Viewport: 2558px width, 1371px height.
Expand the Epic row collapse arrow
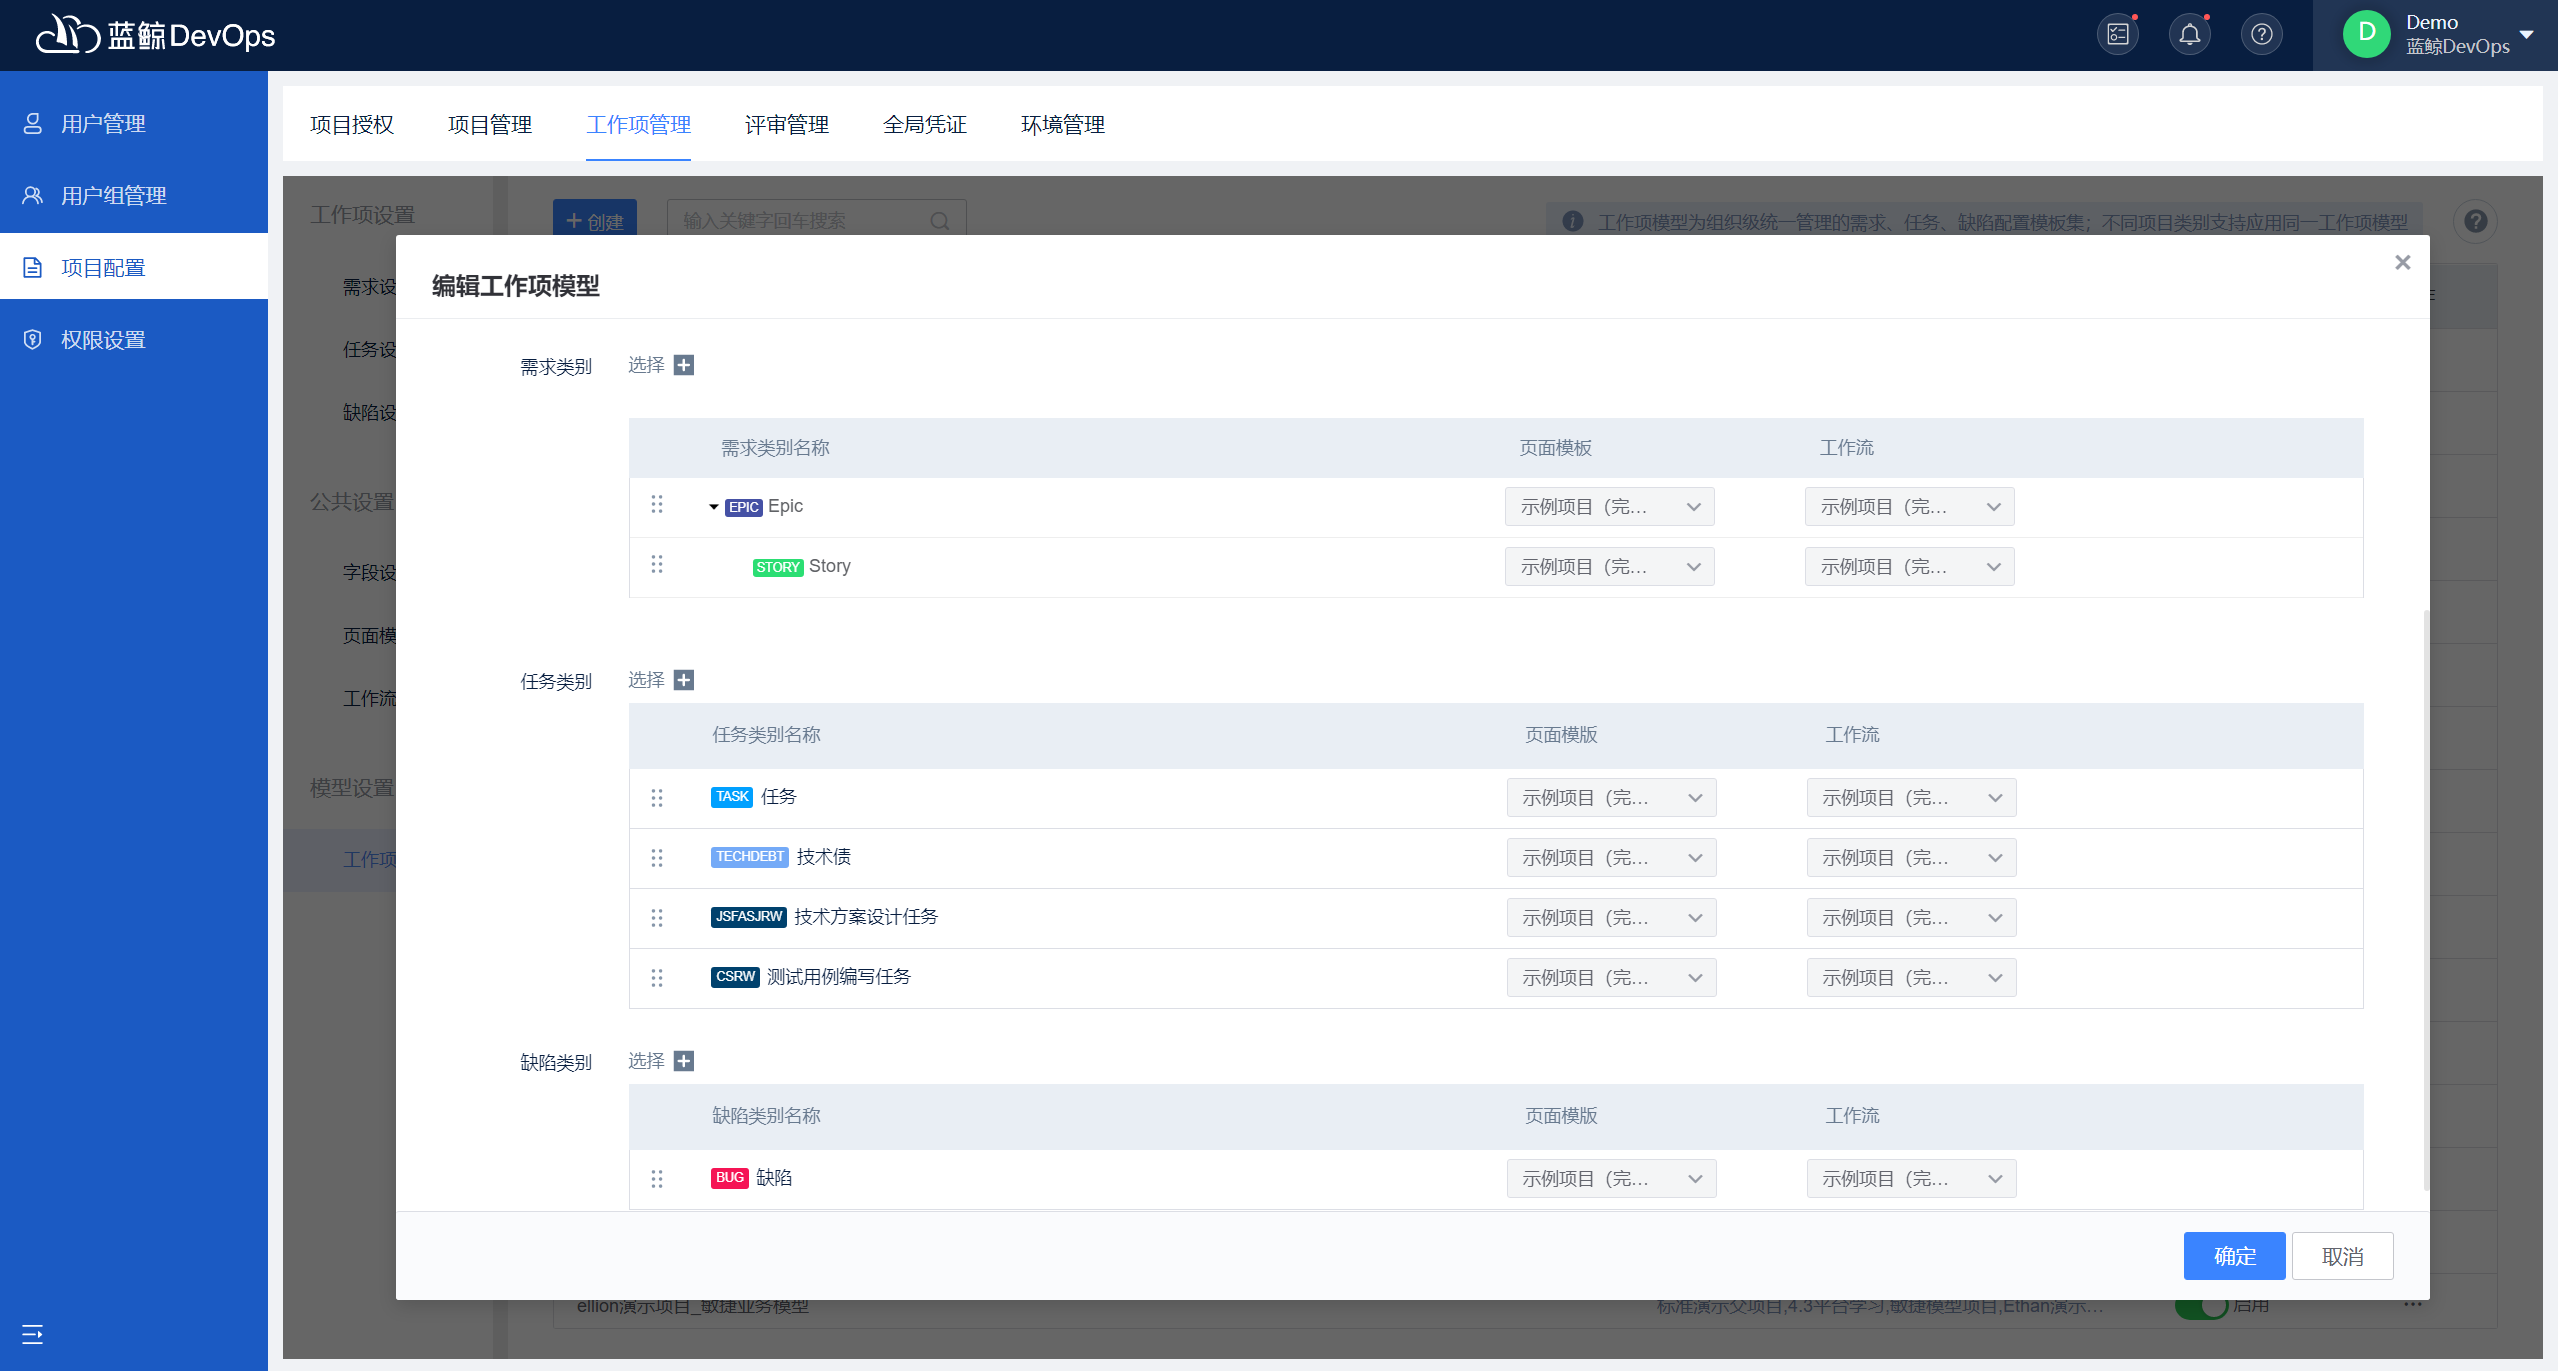point(711,506)
